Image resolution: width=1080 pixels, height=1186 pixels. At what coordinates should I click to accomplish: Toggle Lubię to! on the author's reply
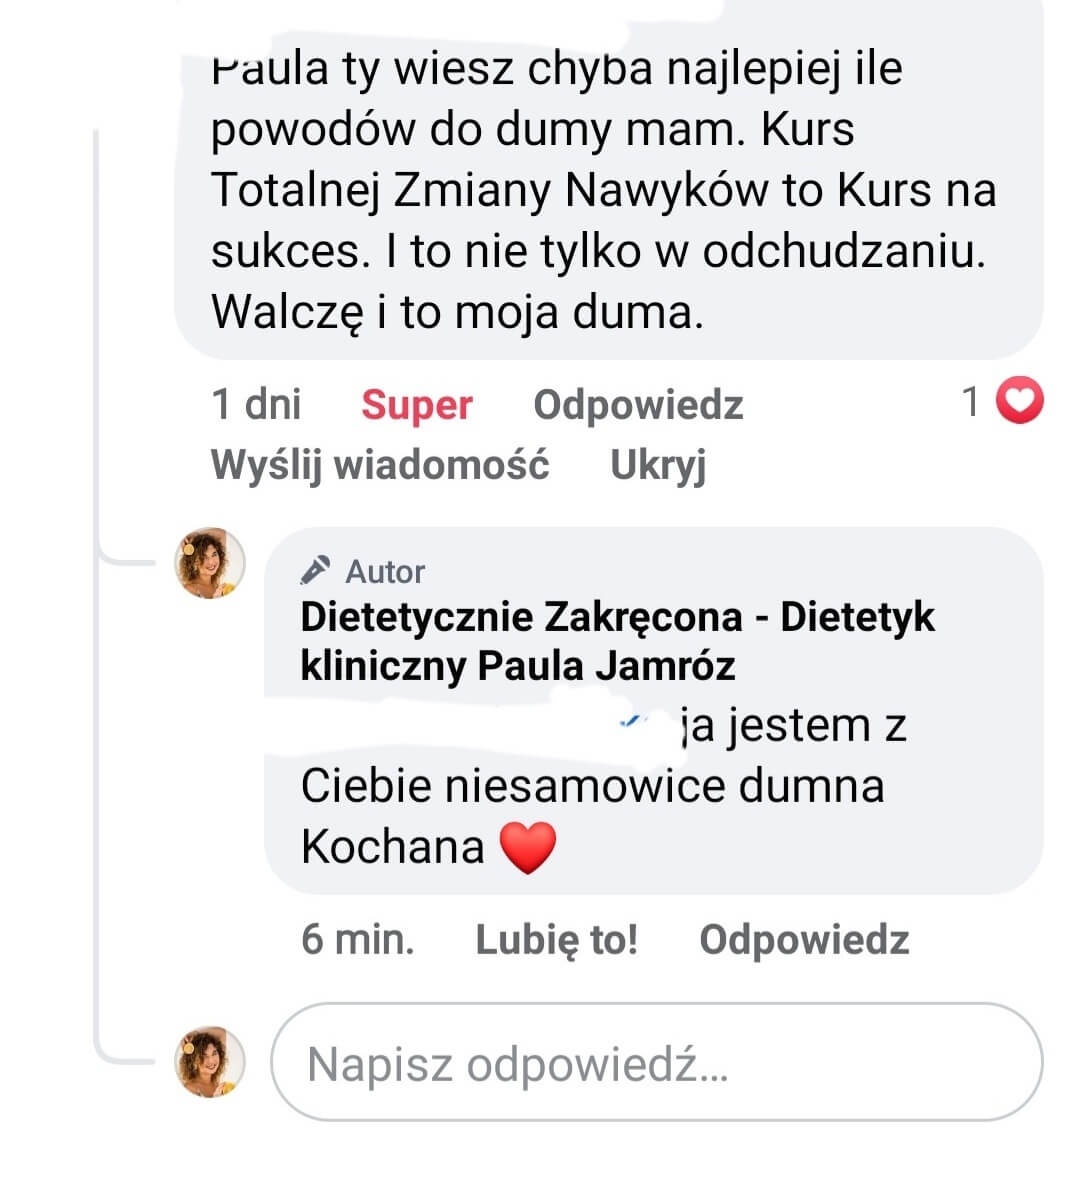point(556,940)
